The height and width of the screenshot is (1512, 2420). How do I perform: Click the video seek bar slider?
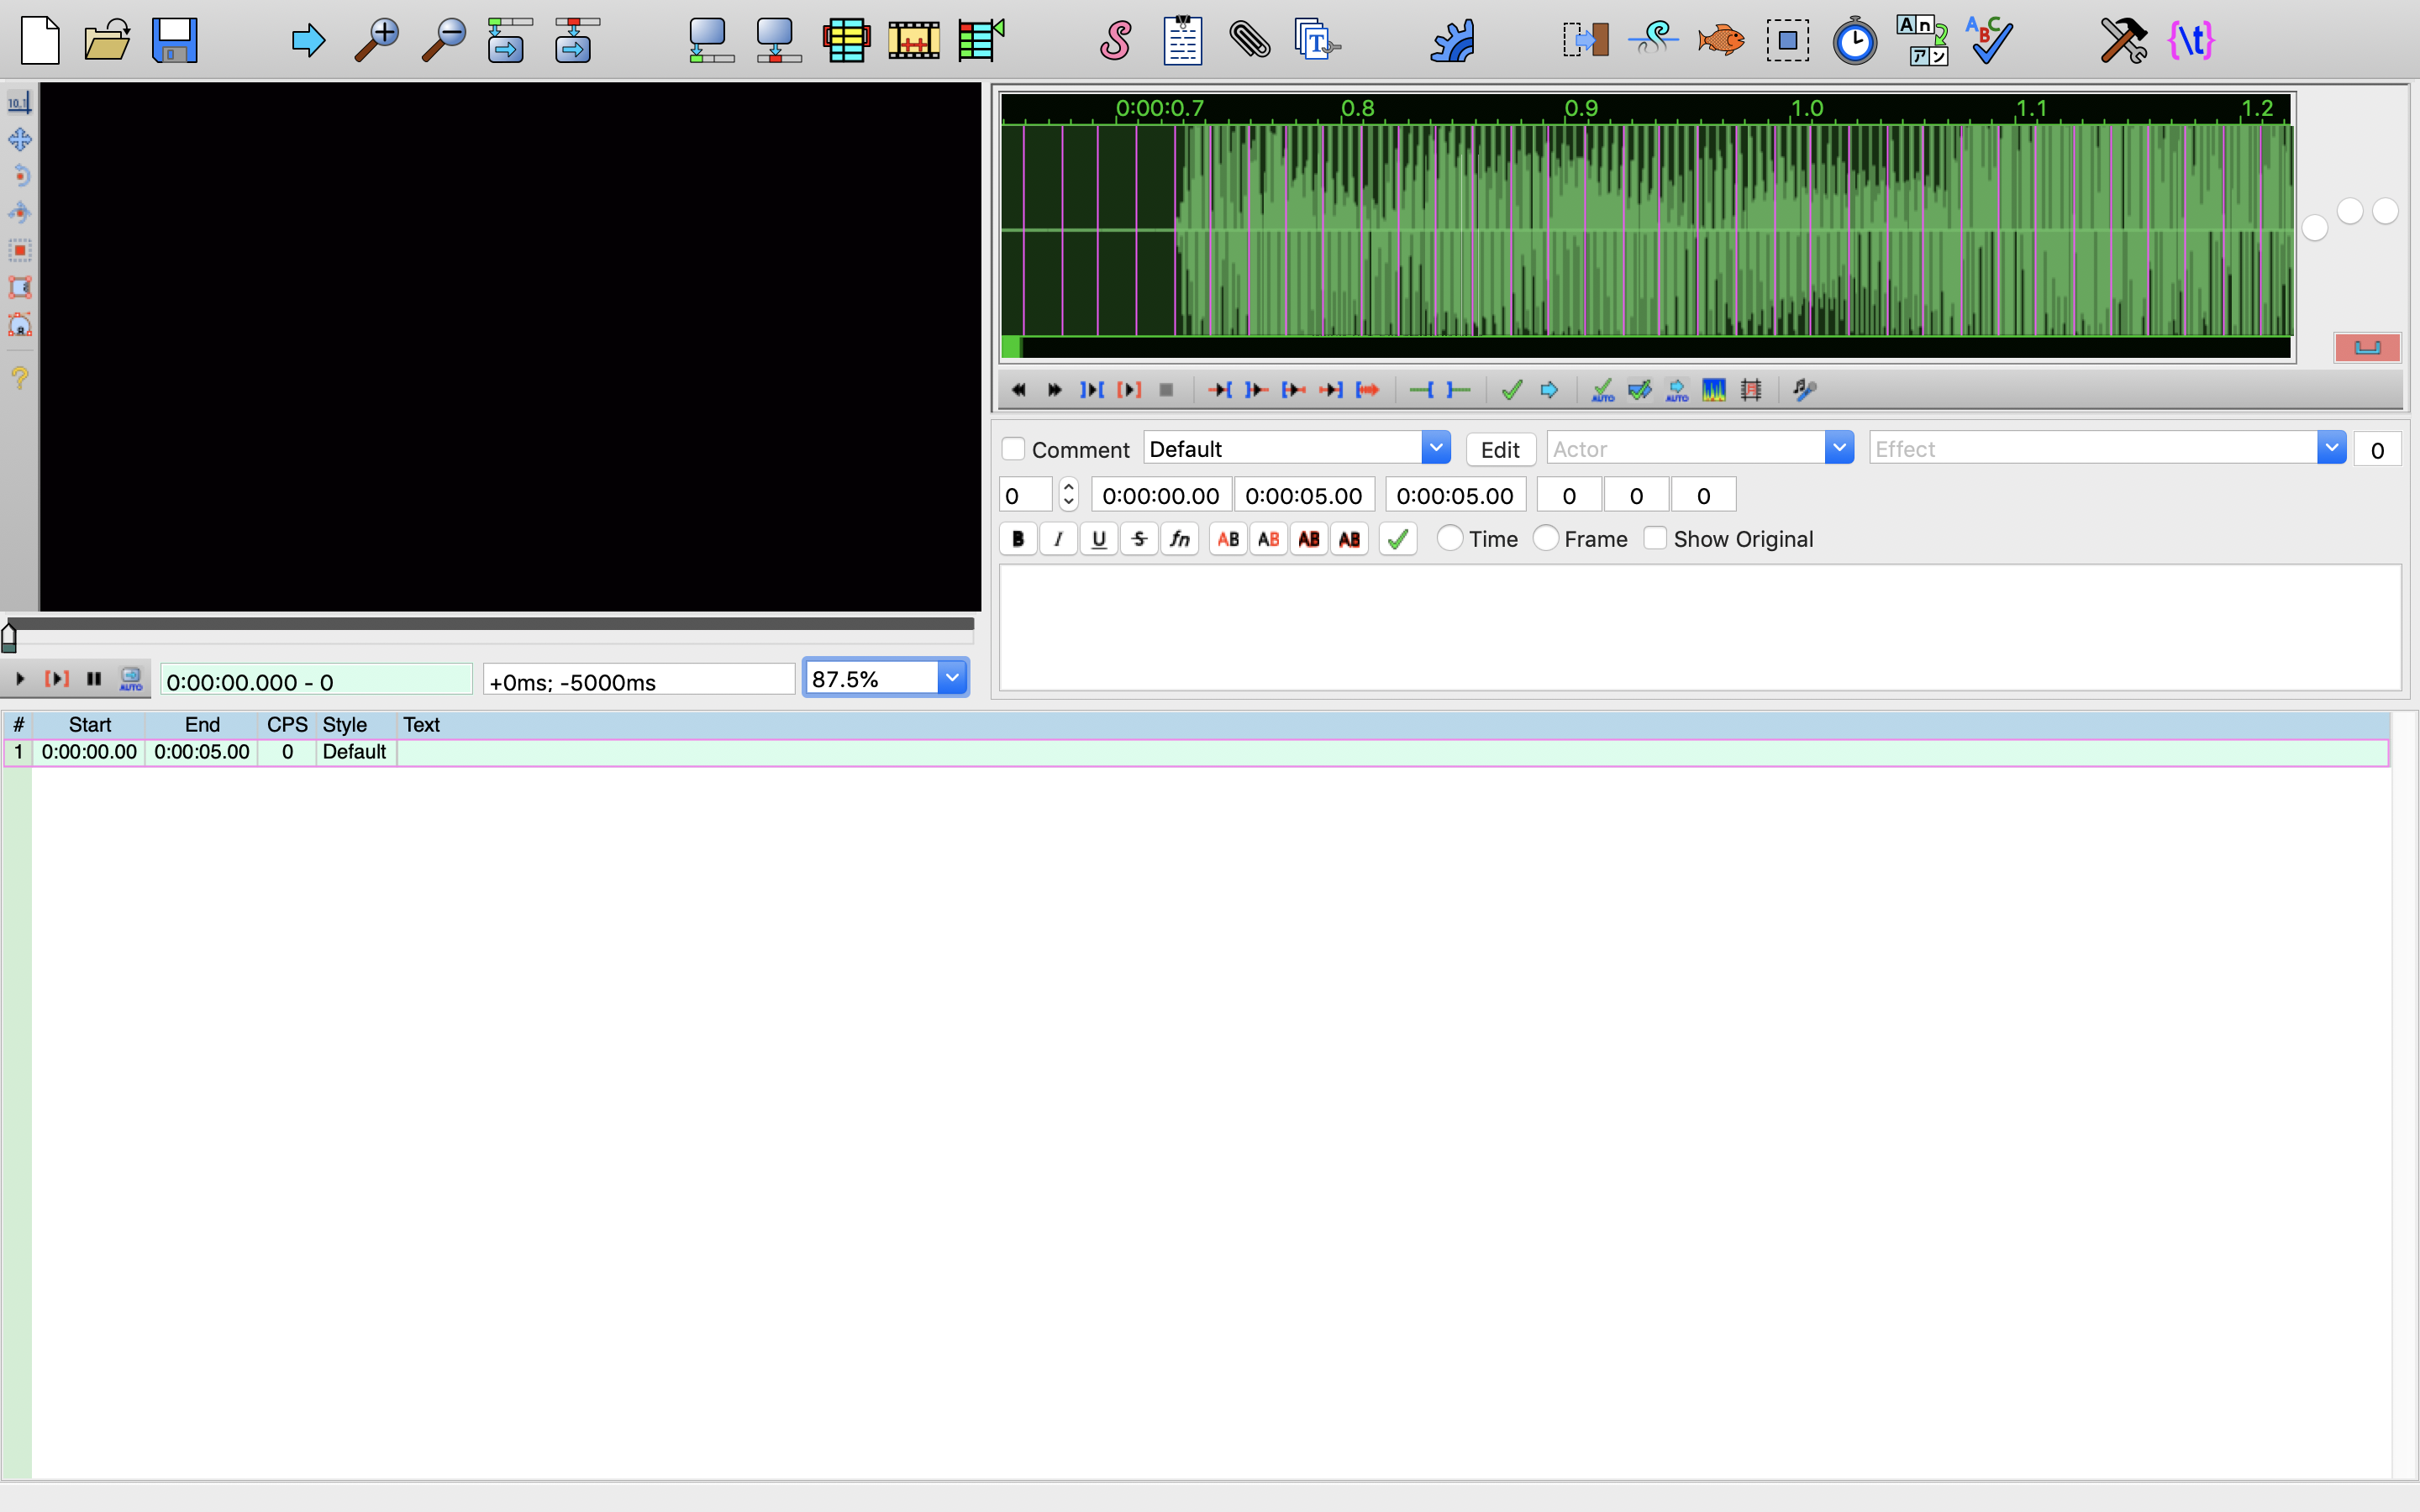[x=490, y=624]
